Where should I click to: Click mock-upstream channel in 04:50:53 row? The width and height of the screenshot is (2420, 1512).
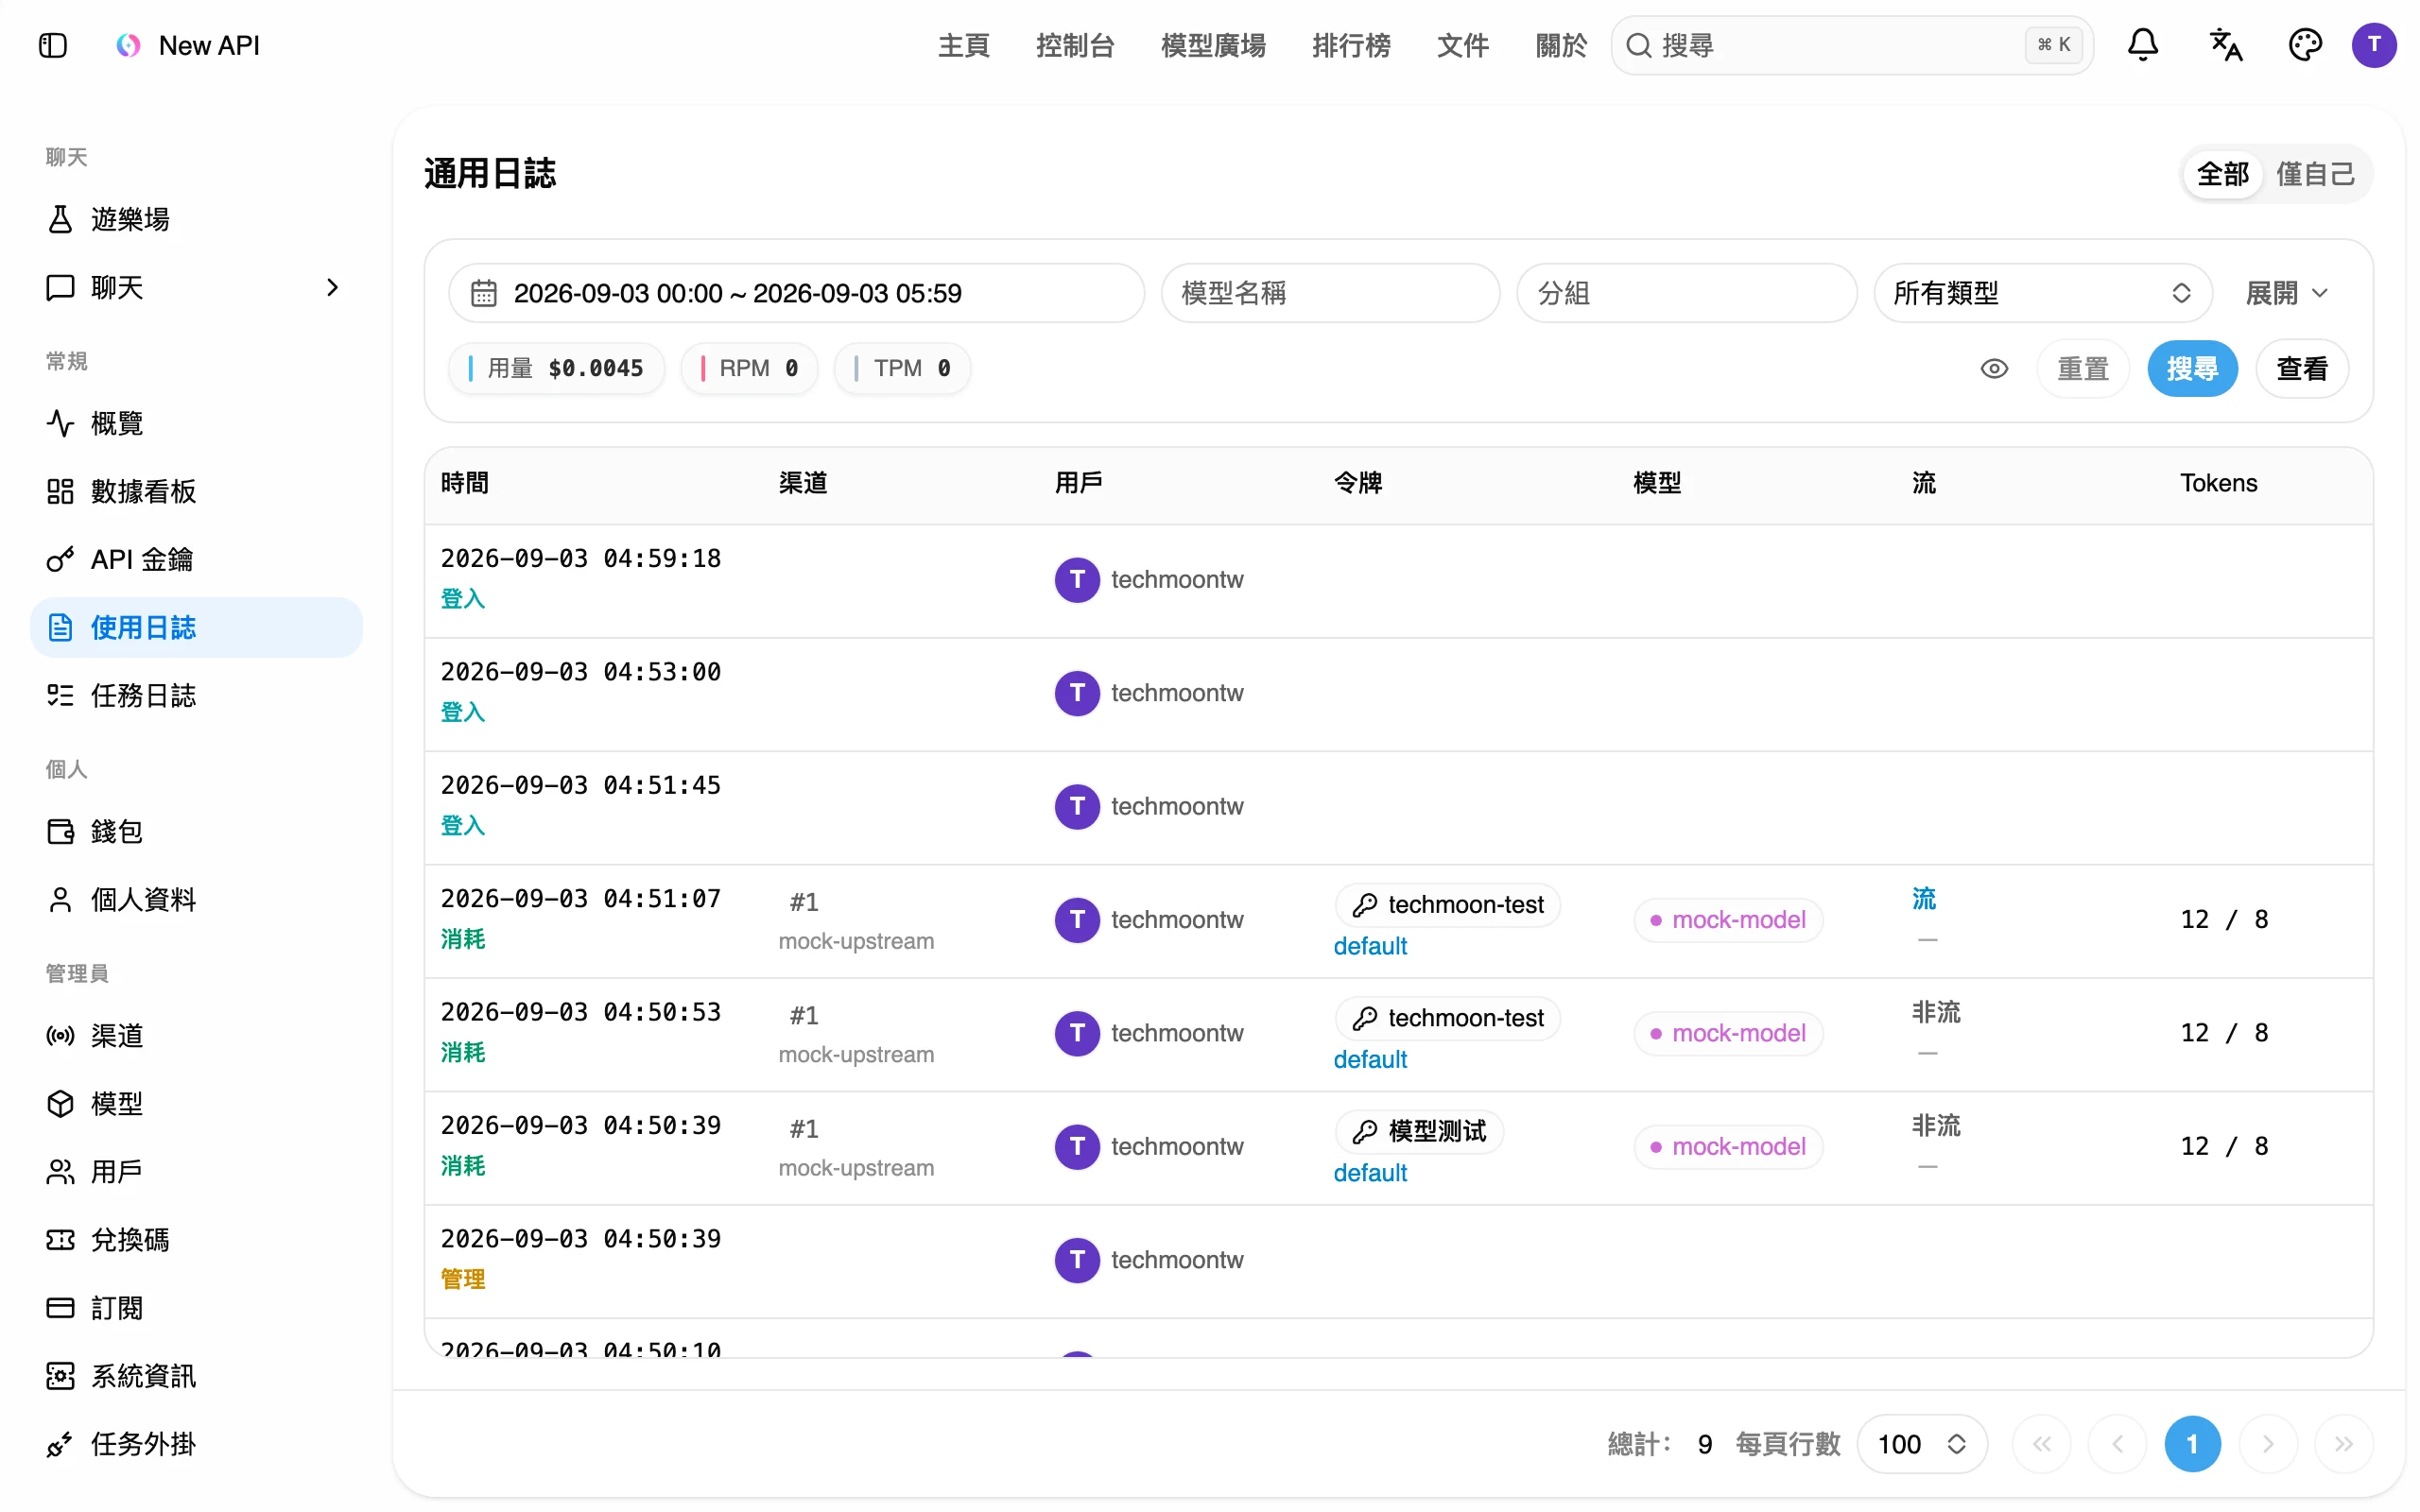856,1054
